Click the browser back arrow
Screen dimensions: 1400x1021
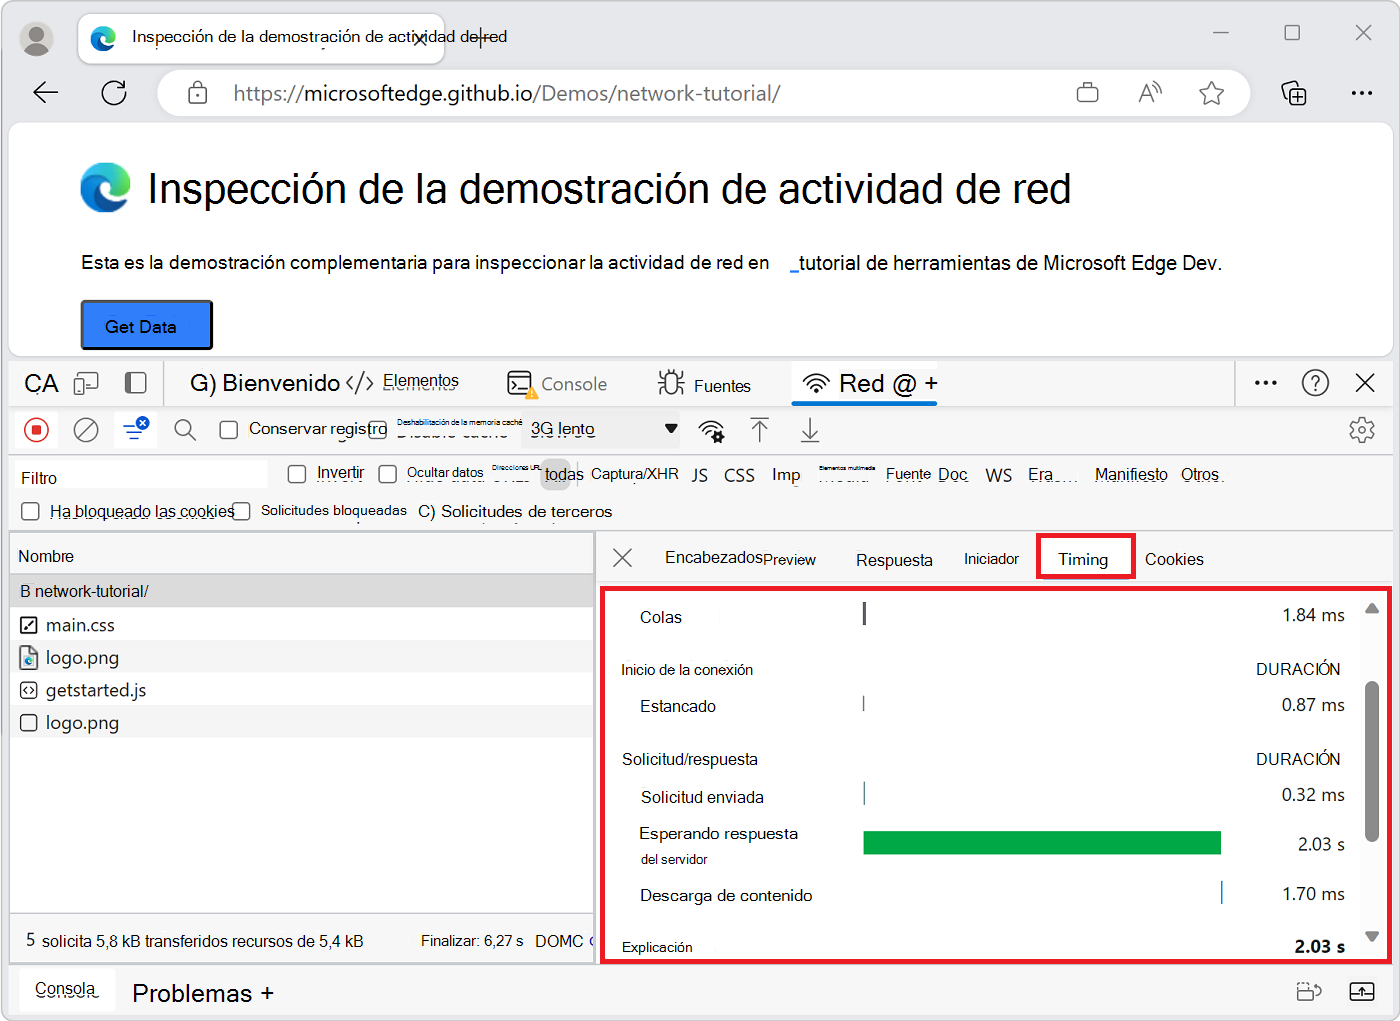[x=46, y=93]
